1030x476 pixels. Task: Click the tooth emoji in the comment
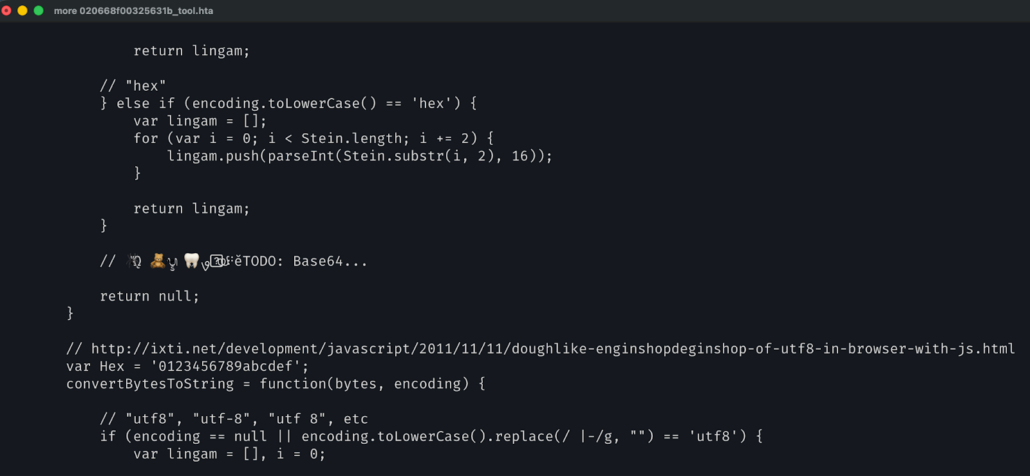coord(191,261)
